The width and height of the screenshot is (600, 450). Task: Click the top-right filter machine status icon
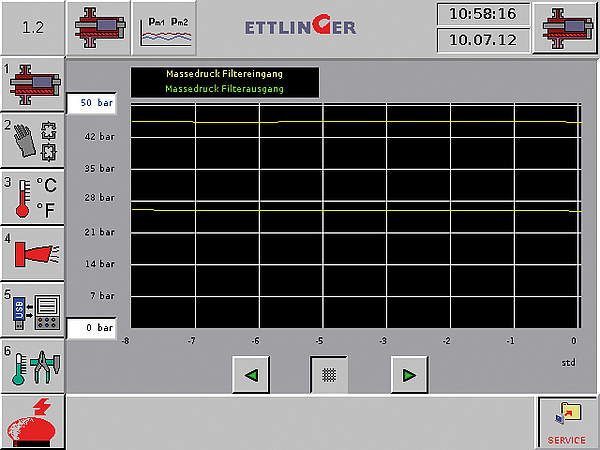click(x=566, y=27)
